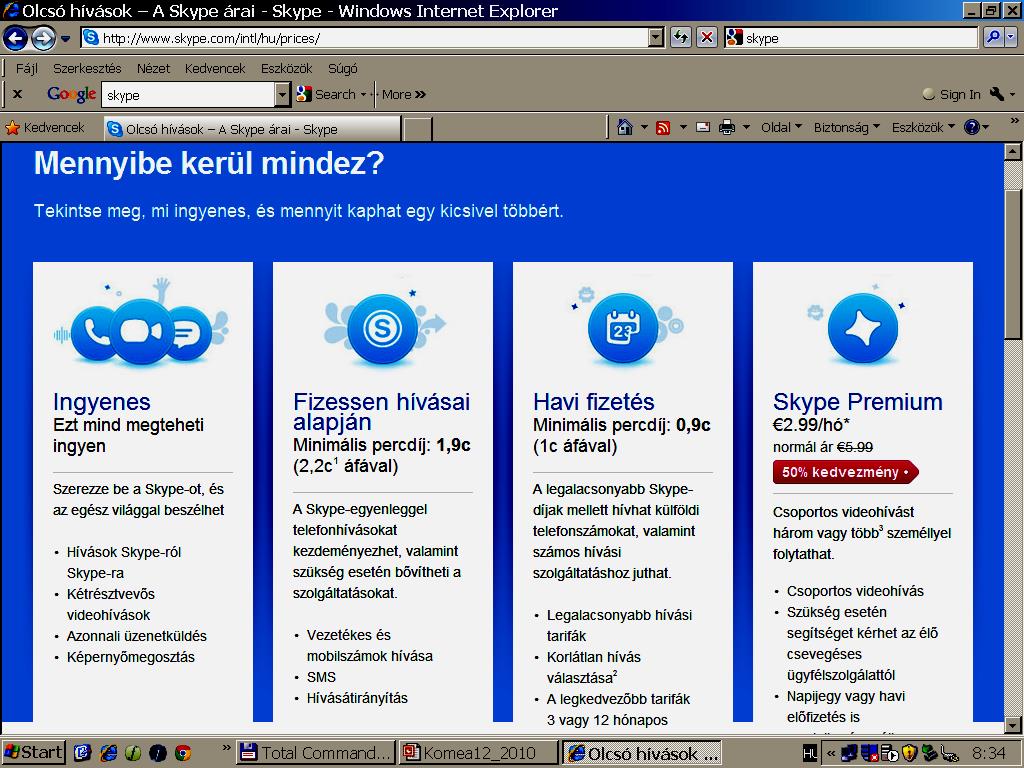Screen dimensions: 1024x768
Task: Open the Fájl menu
Action: [x=27, y=68]
